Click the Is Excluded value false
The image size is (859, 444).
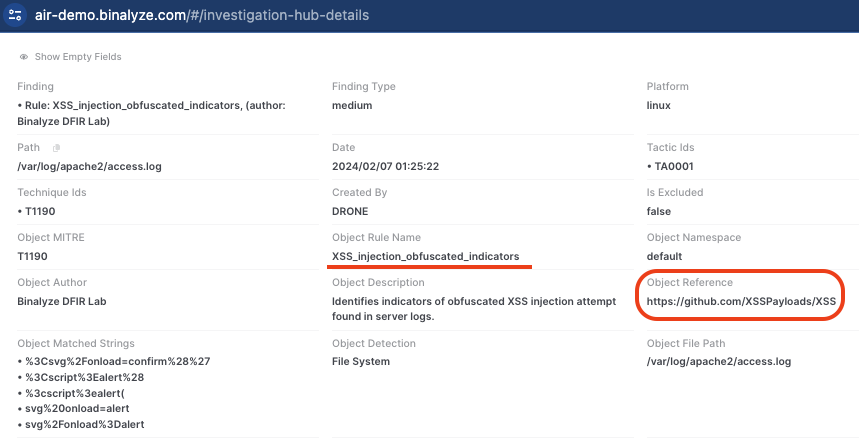[x=659, y=211]
